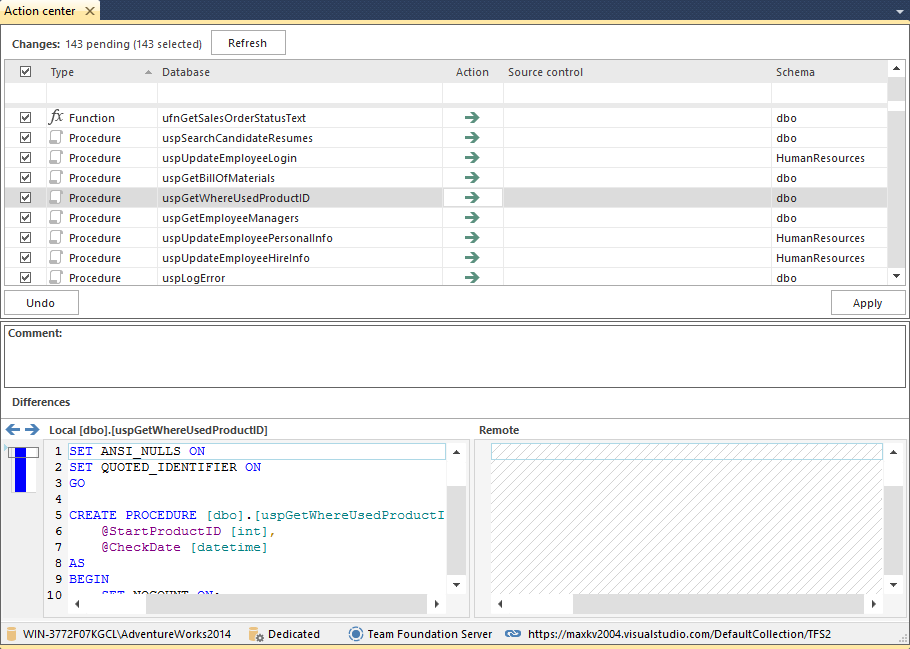Click the function icon for ufnGetSalesOrderStatusText
The image size is (910, 649).
click(56, 118)
